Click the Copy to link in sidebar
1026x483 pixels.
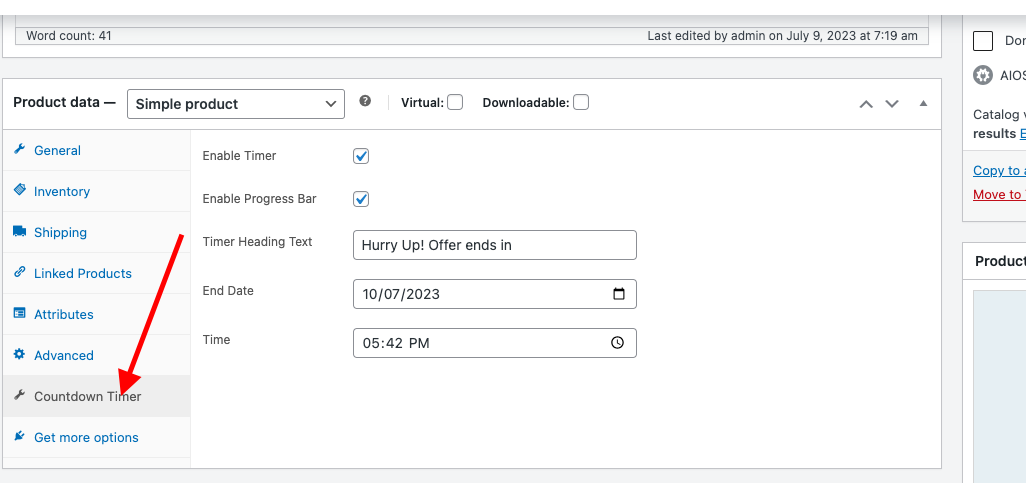point(999,170)
